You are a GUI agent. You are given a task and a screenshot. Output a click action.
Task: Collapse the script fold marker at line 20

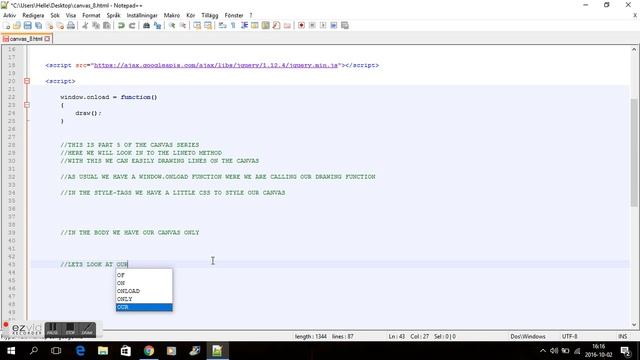[27, 81]
